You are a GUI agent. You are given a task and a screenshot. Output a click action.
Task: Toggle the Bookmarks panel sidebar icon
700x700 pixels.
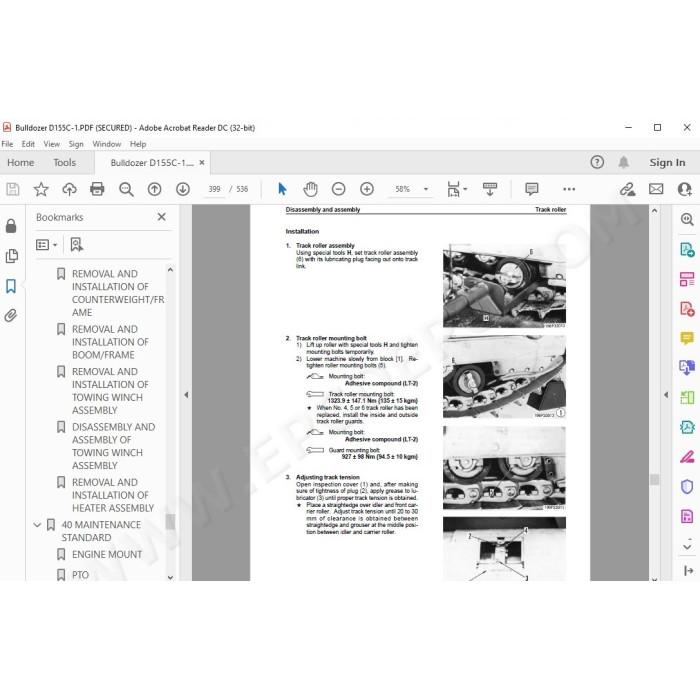click(11, 286)
